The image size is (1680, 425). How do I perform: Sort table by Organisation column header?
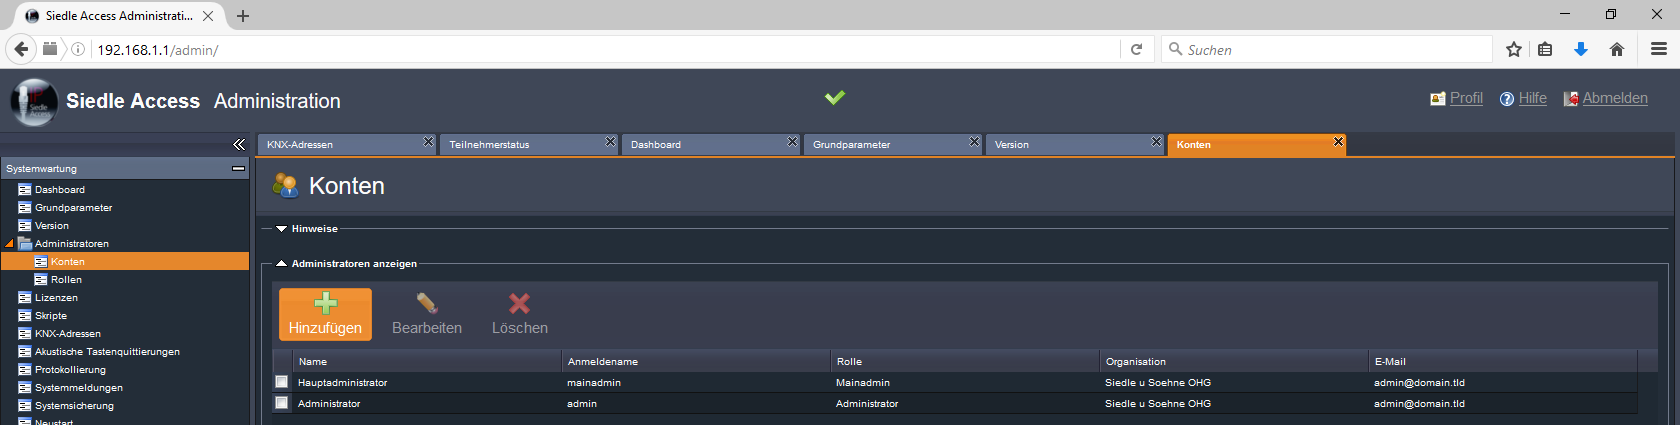coord(1233,361)
